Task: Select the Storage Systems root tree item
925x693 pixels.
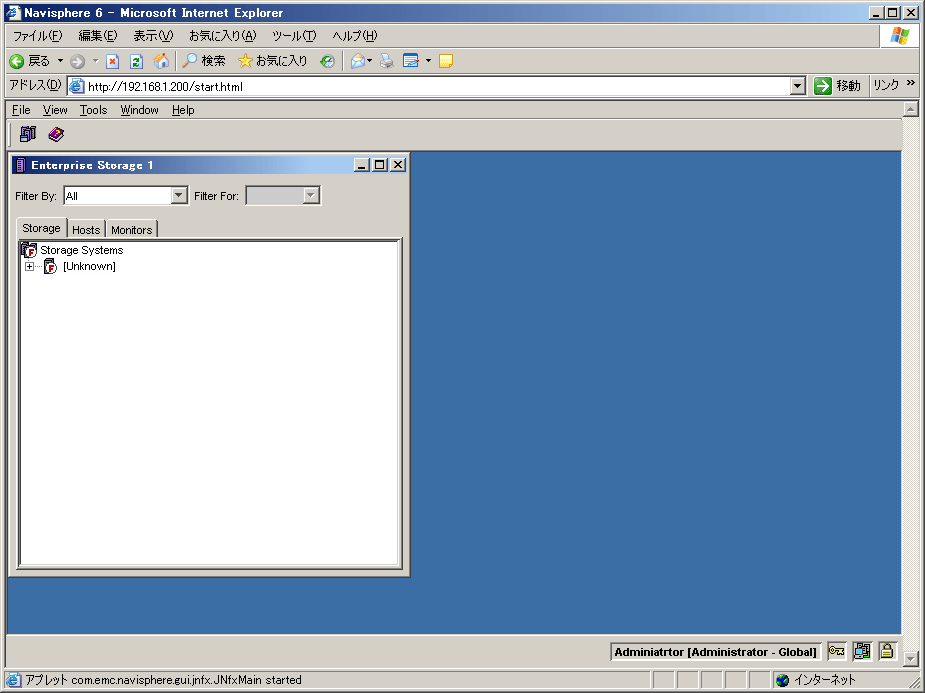Action: point(81,250)
